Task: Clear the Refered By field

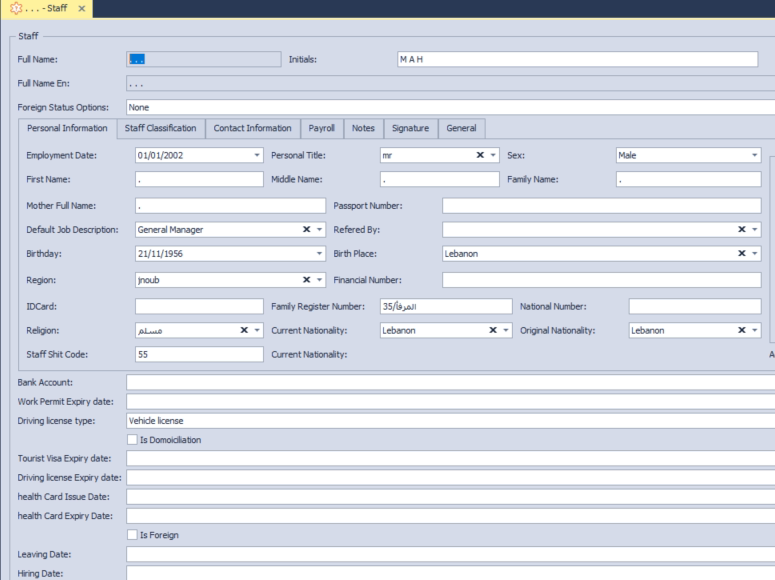Action: [742, 229]
